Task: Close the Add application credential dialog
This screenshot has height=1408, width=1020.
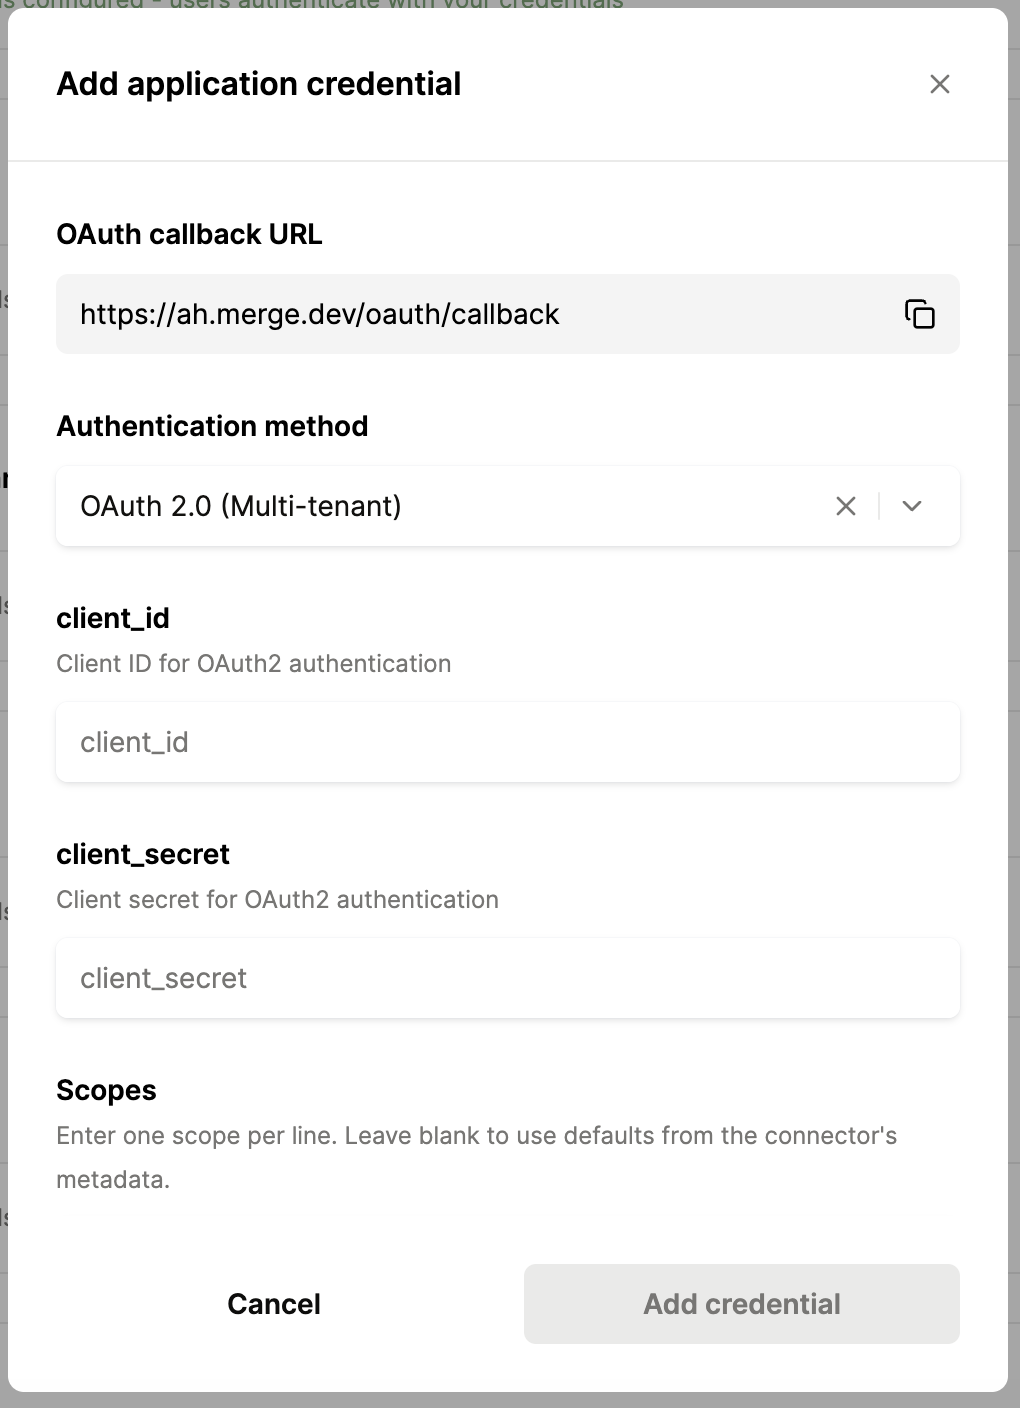Action: coord(939,84)
